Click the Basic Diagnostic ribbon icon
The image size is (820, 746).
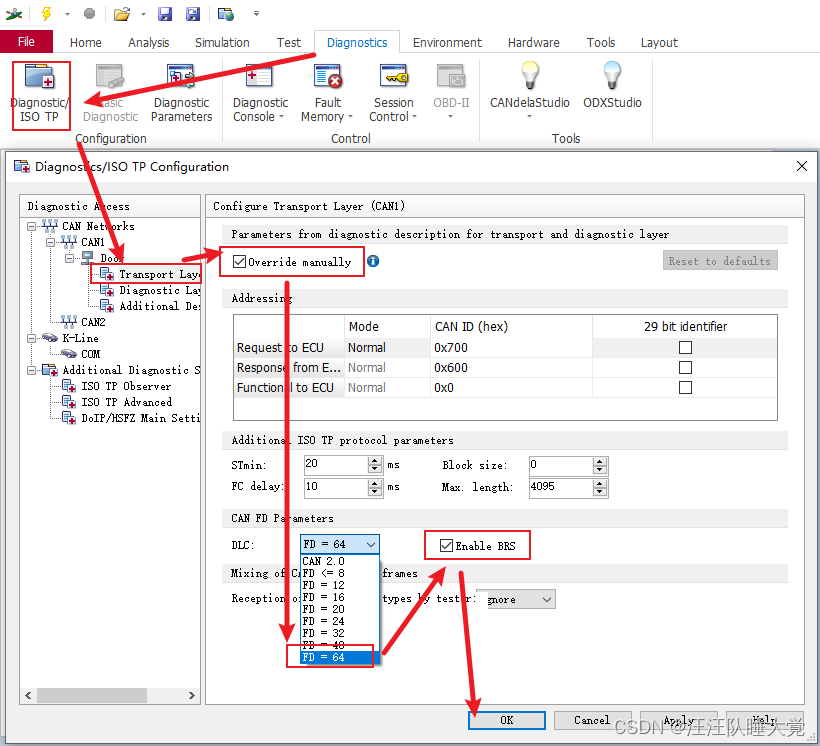110,95
